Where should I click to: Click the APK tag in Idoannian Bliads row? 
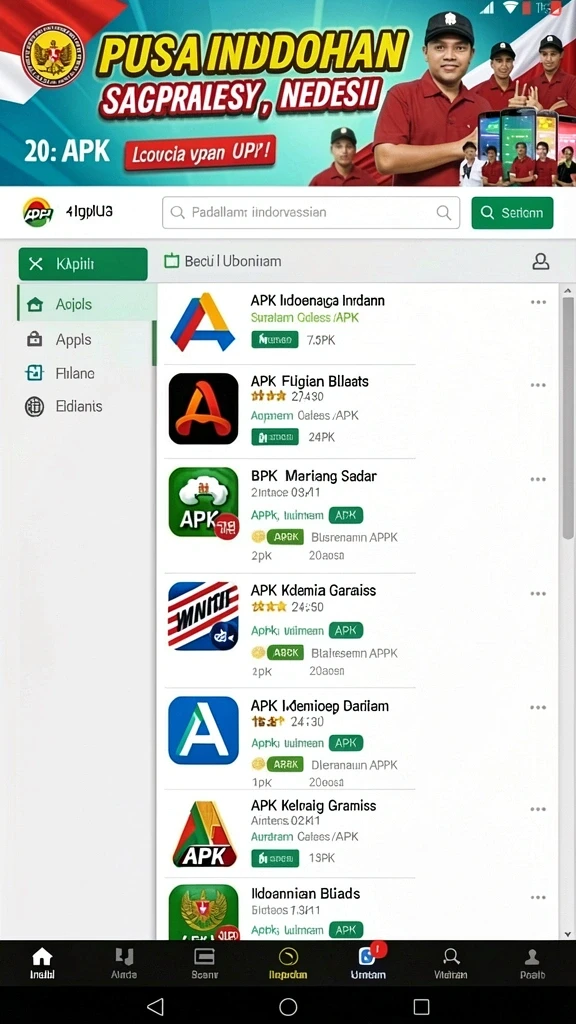pos(345,930)
